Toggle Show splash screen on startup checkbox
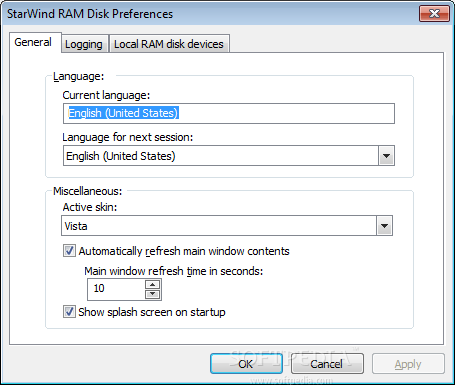455x385 pixels. click(x=69, y=312)
